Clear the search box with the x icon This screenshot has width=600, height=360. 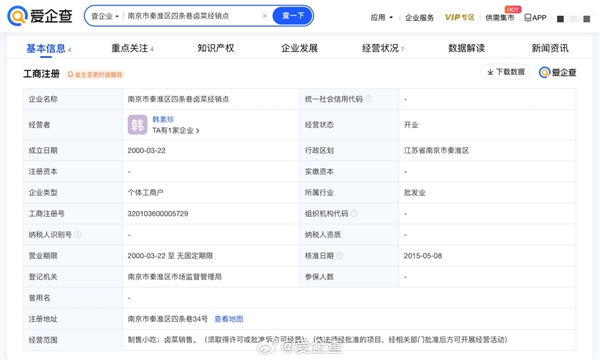point(264,16)
